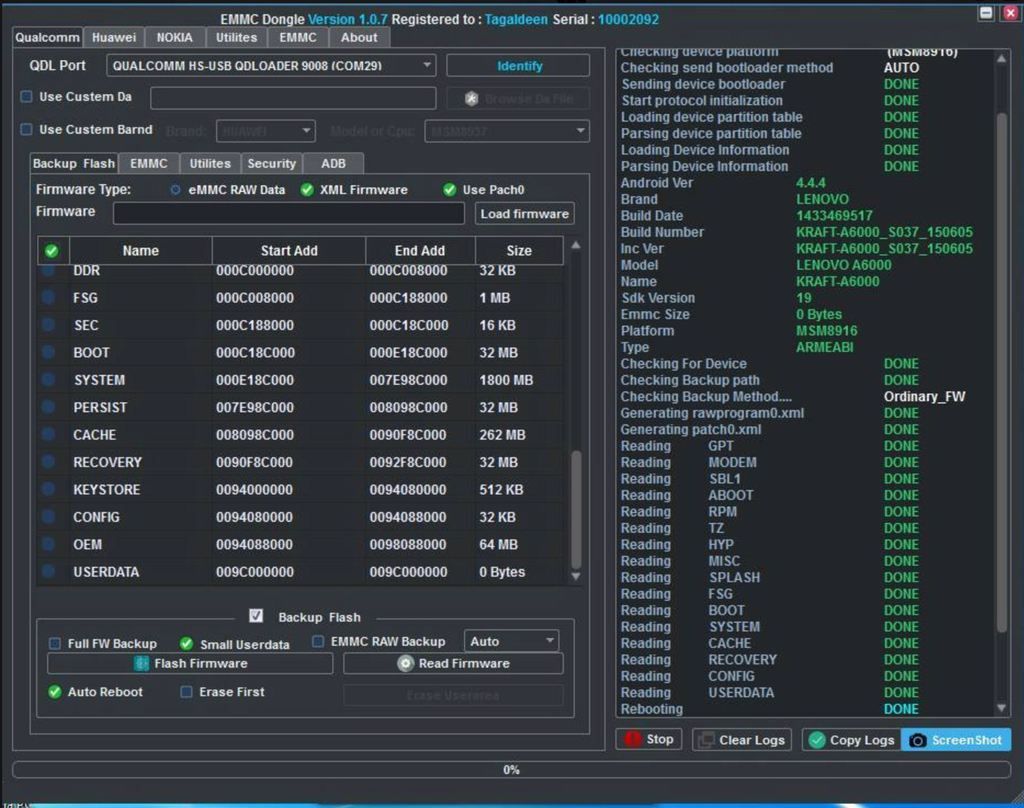Click the Stop button label

pos(660,739)
